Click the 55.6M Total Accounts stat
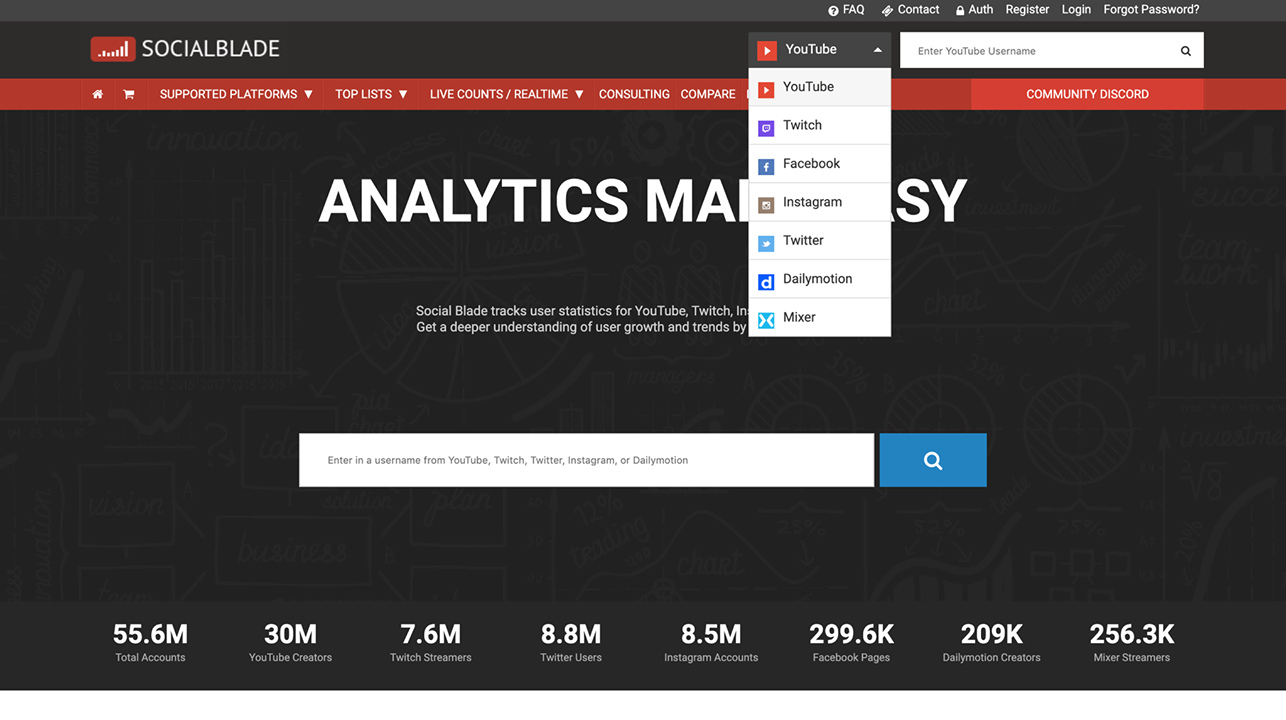 tap(150, 642)
